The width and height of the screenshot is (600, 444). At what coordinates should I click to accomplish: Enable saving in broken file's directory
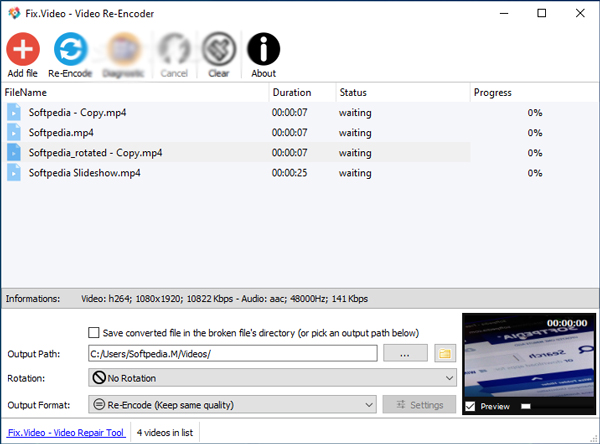click(x=94, y=333)
